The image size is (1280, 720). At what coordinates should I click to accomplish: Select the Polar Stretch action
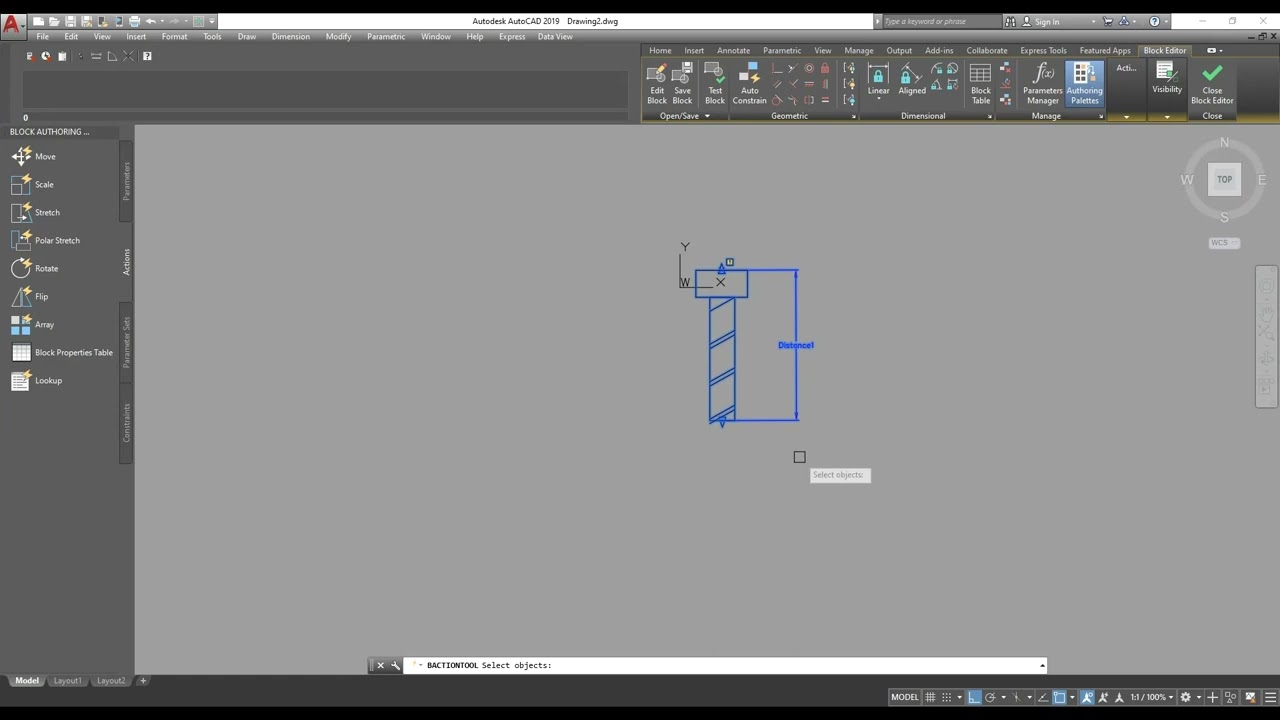tap(46, 240)
